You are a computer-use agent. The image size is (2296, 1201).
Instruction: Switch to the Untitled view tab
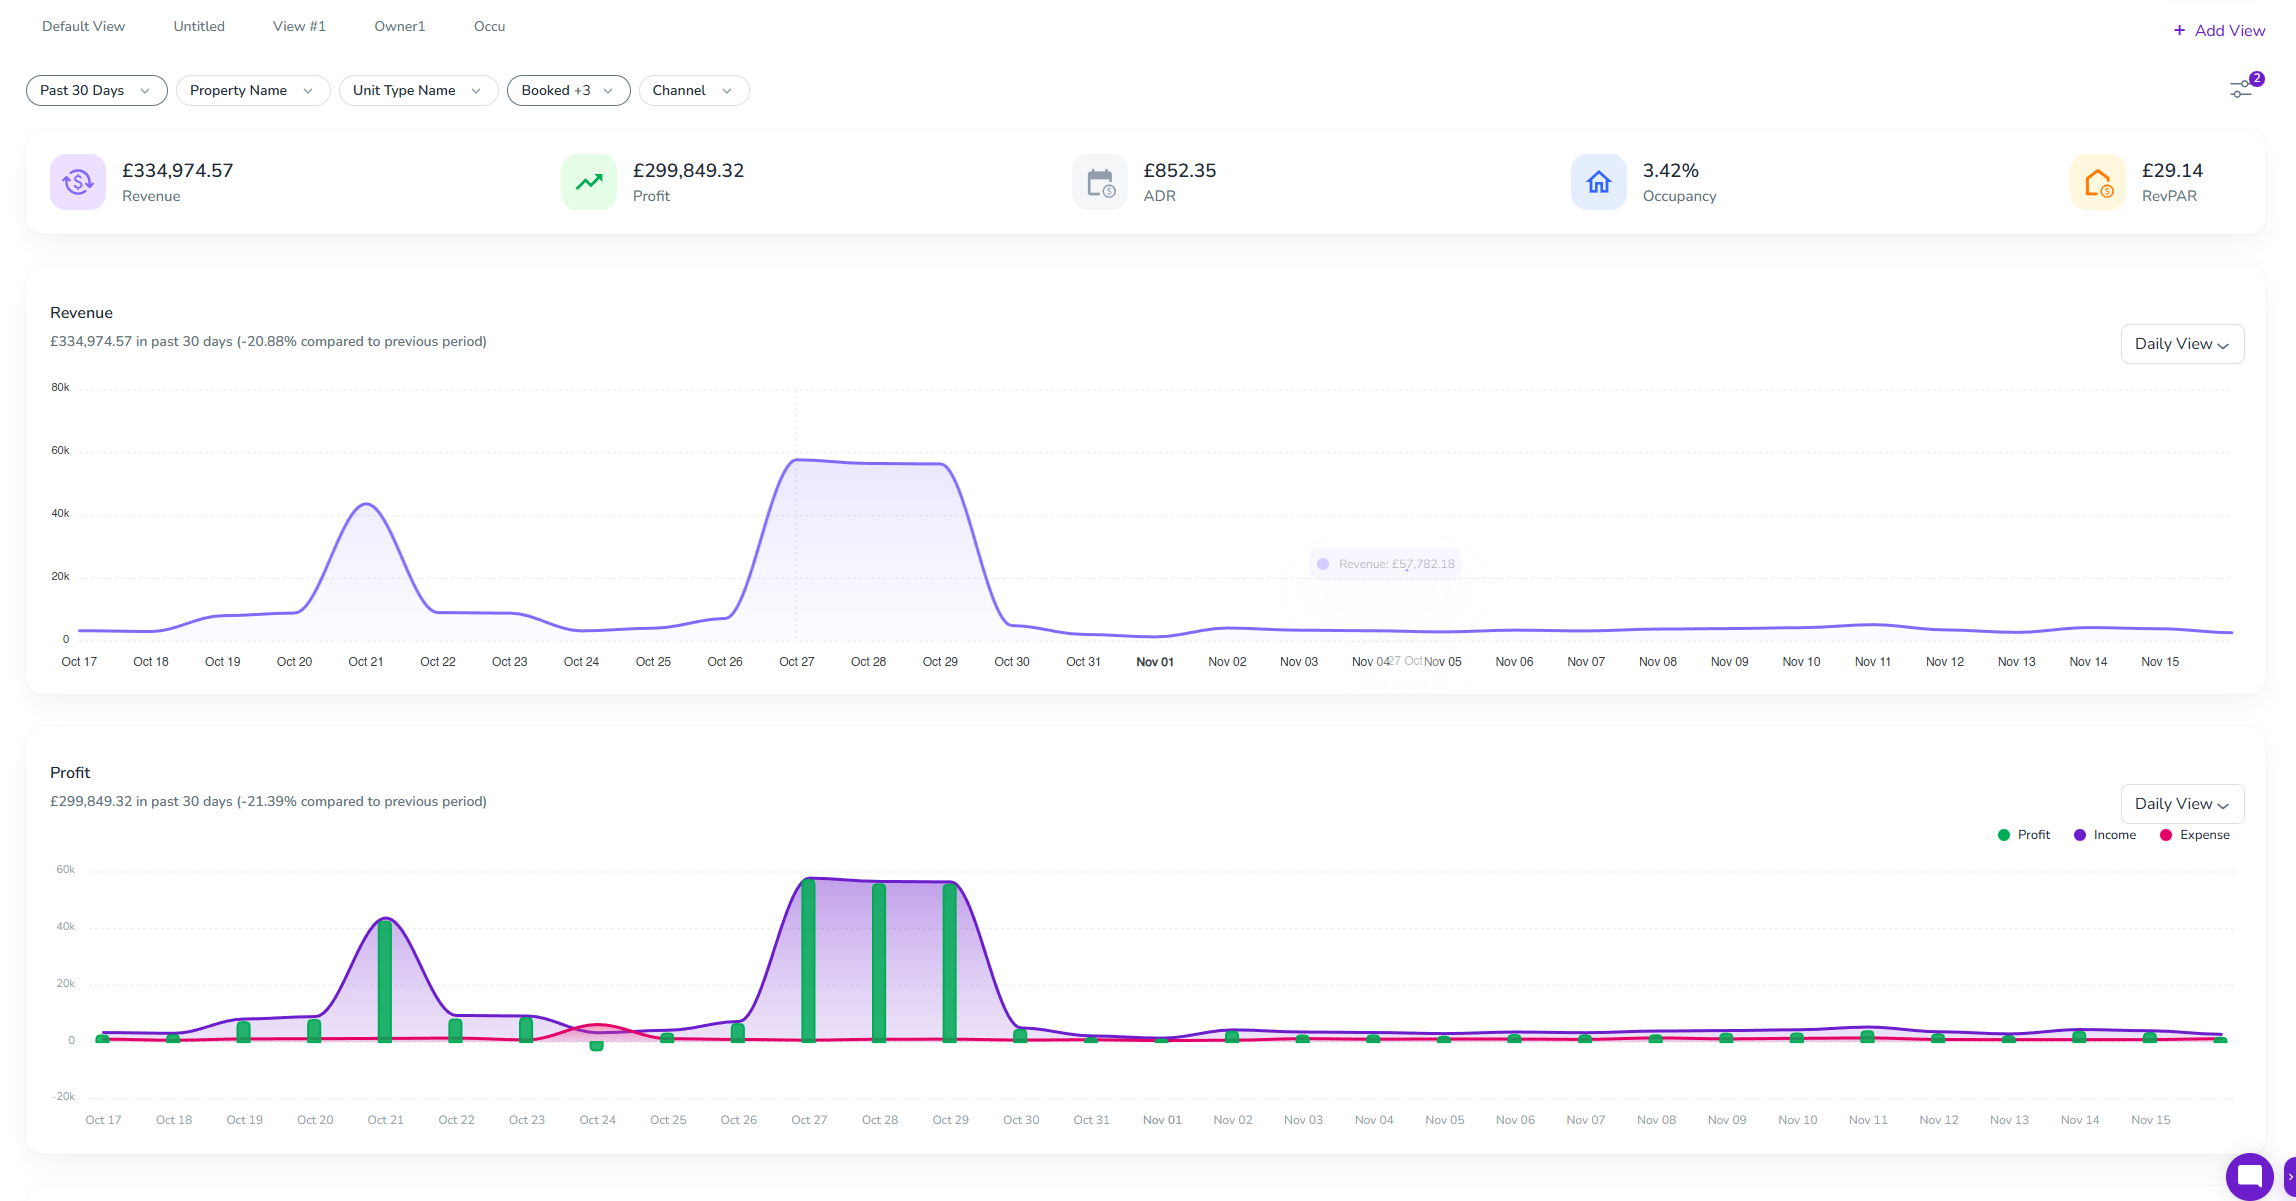point(199,26)
